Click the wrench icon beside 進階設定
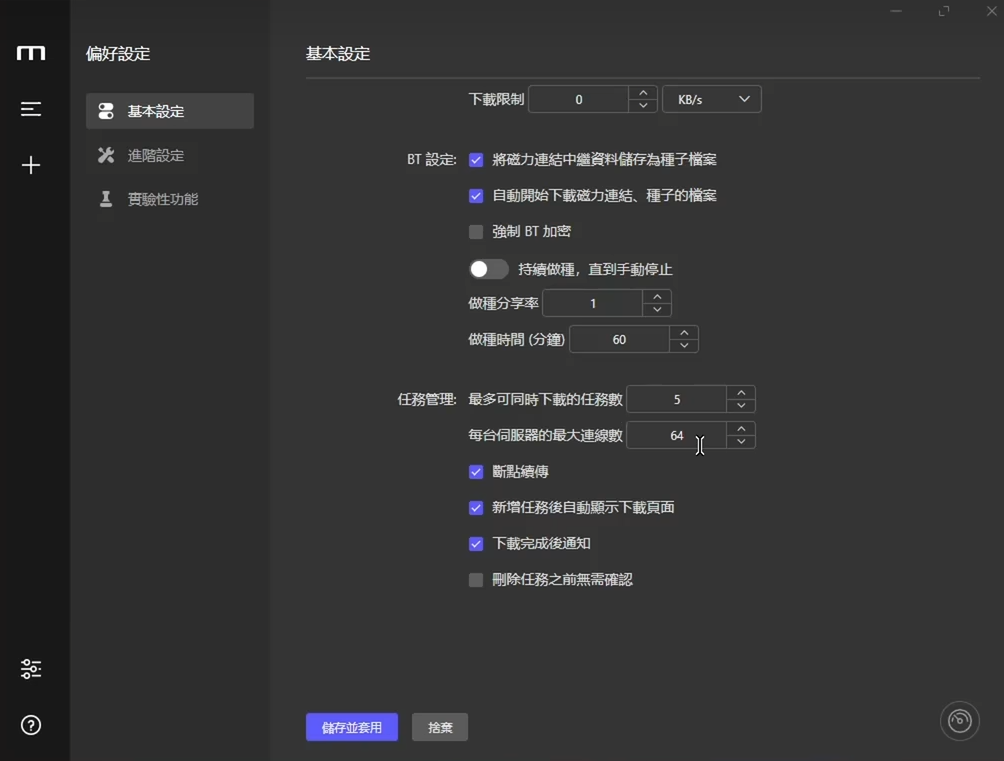This screenshot has width=1004, height=761. point(105,155)
